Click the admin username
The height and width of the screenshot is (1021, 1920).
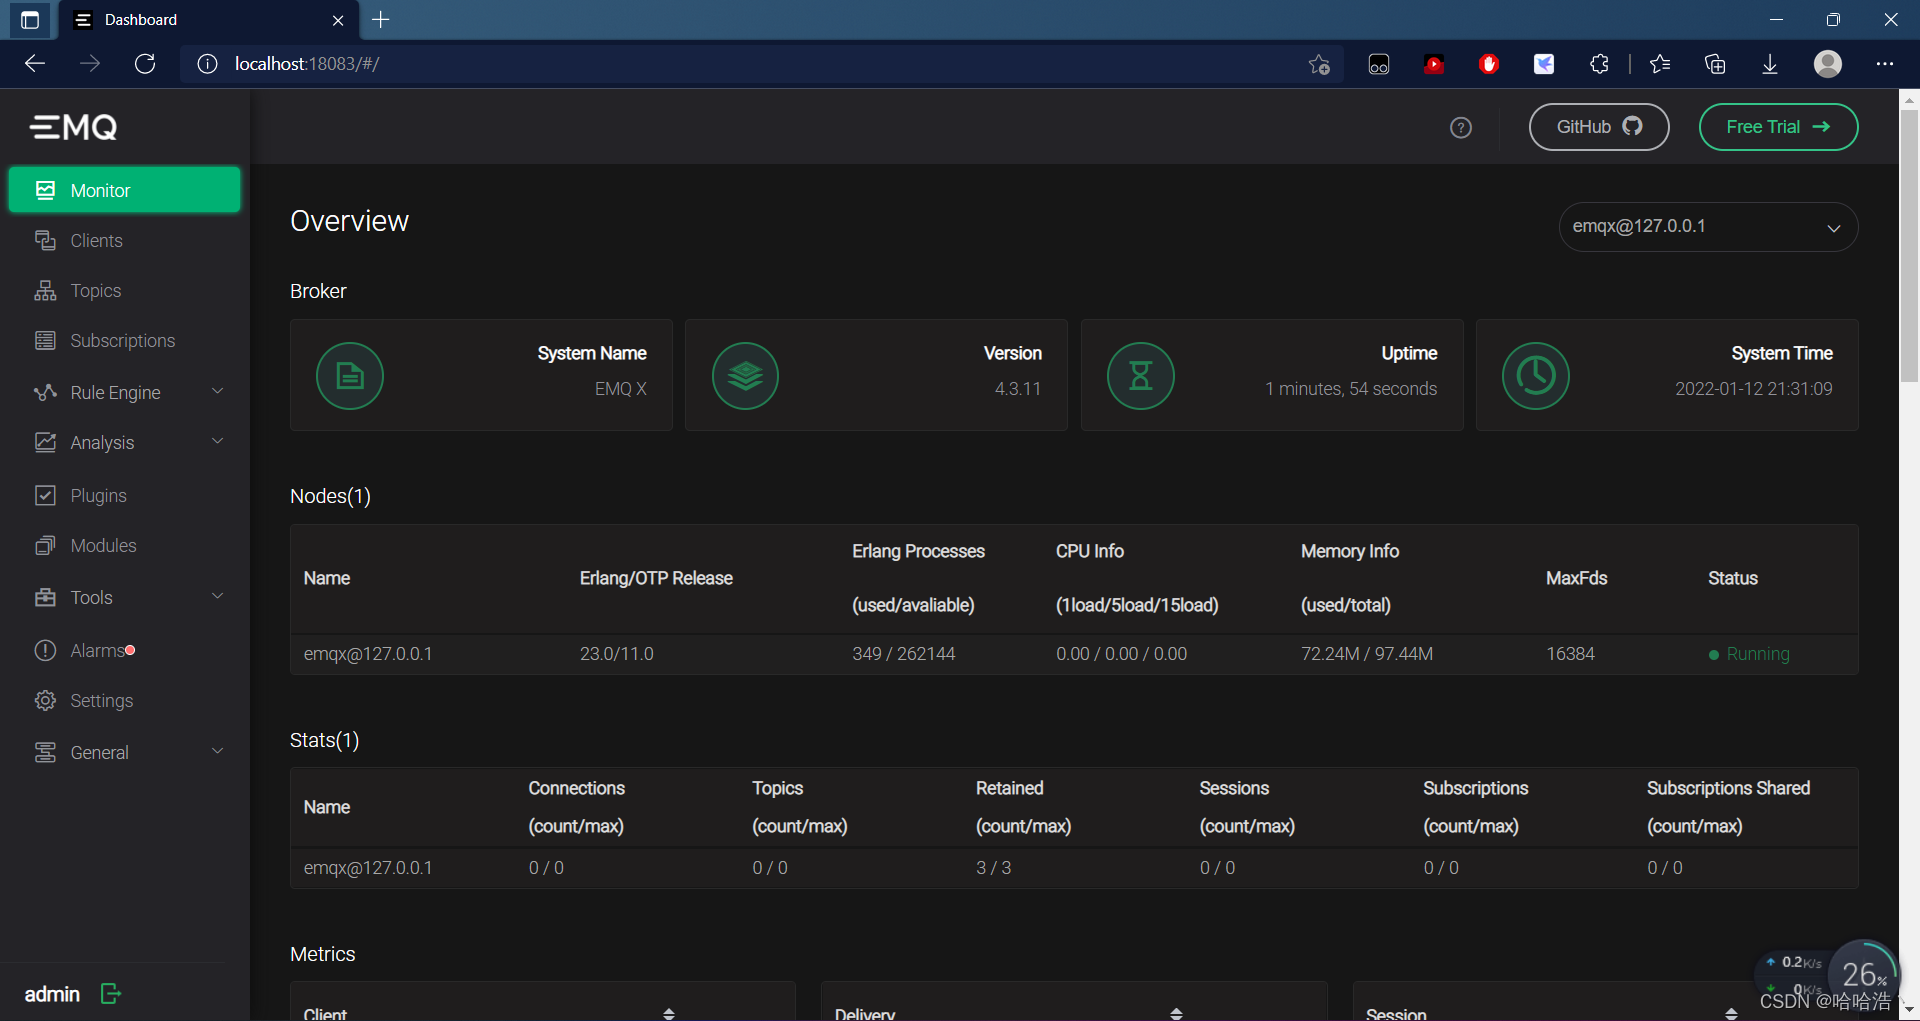point(52,994)
